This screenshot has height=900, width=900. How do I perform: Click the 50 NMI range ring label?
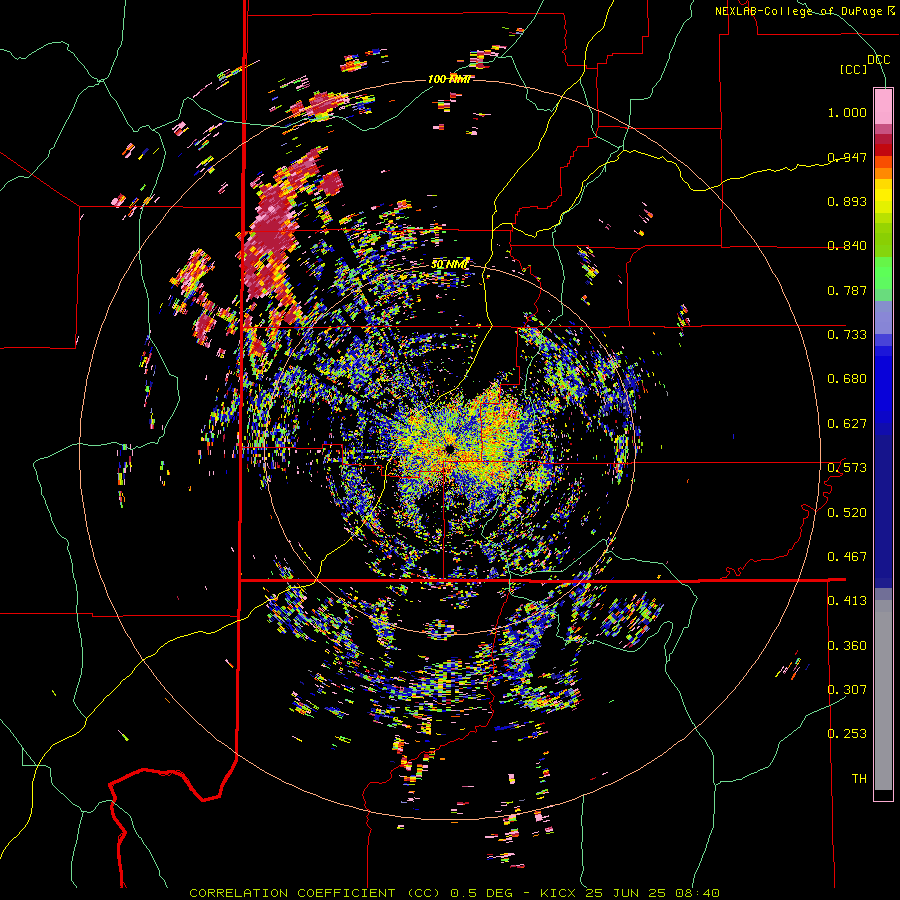pyautogui.click(x=449, y=264)
